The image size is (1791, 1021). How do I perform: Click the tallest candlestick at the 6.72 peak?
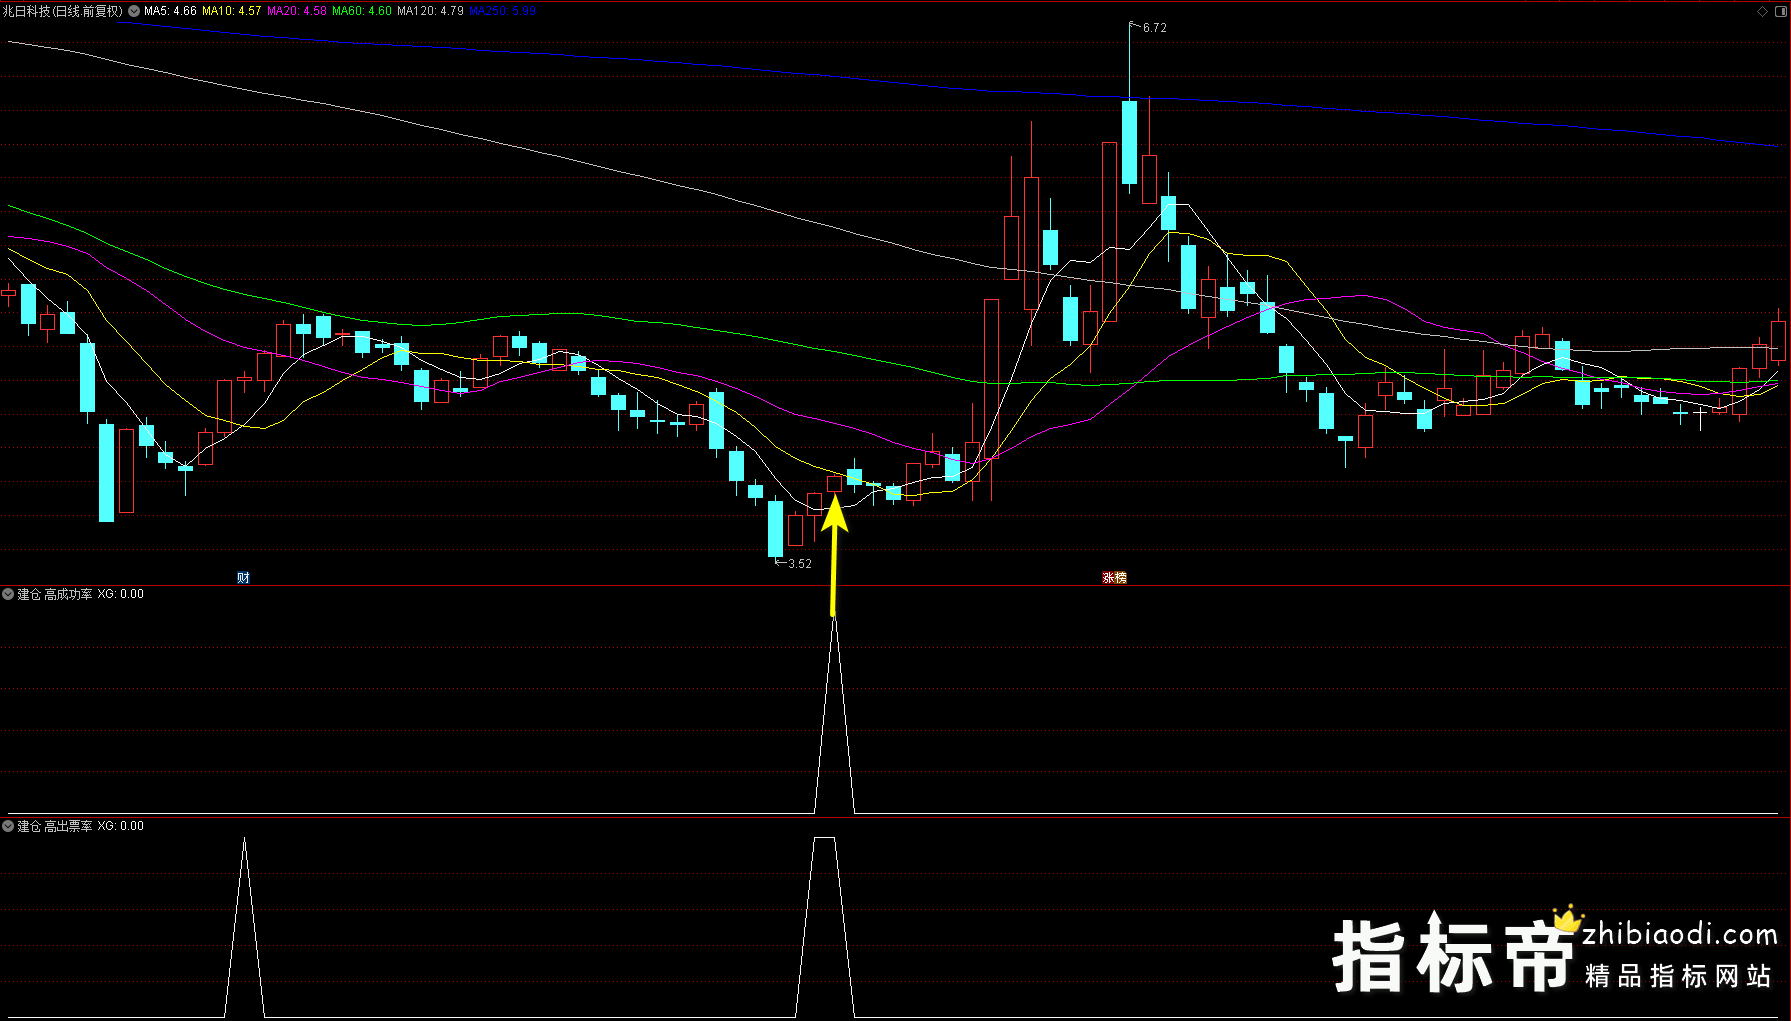pyautogui.click(x=1129, y=142)
